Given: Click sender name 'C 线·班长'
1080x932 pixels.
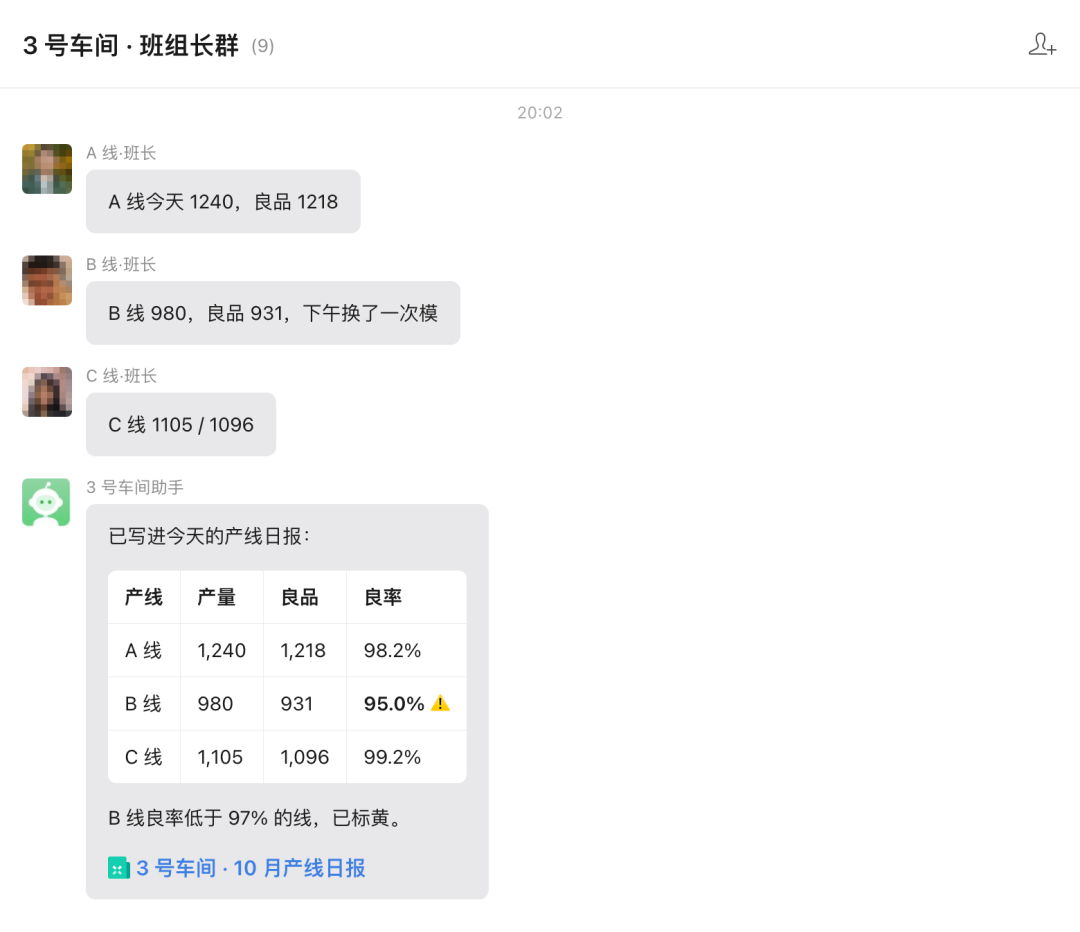Looking at the screenshot, I should click(x=121, y=376).
